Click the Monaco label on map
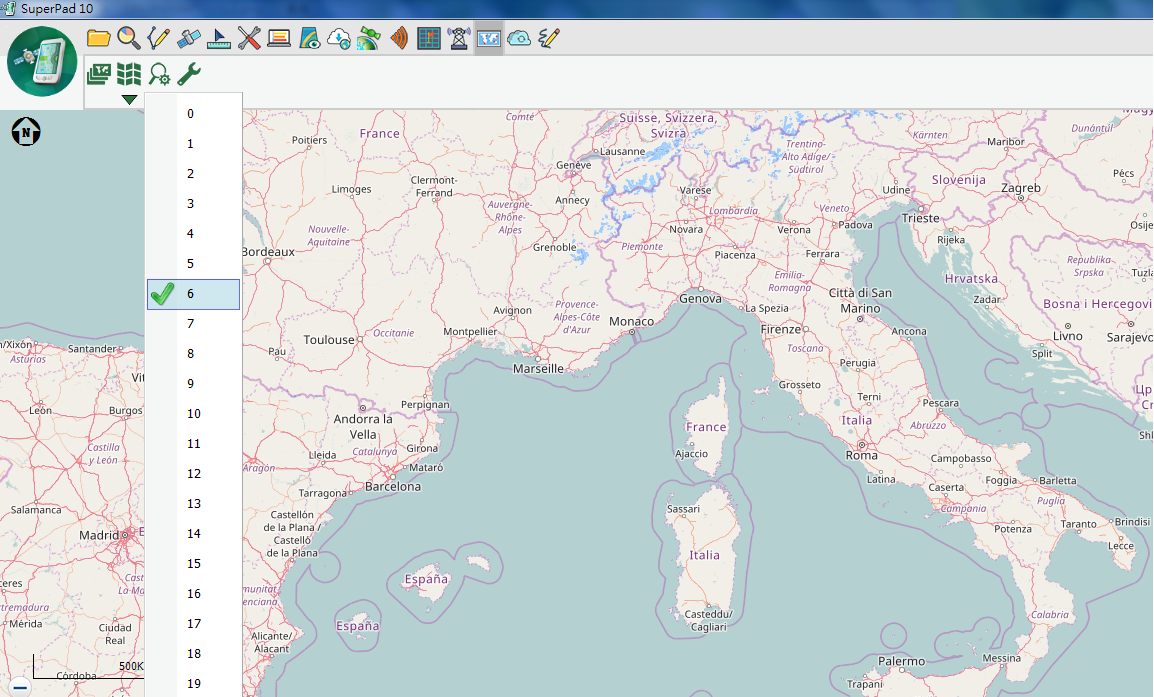 [x=631, y=322]
